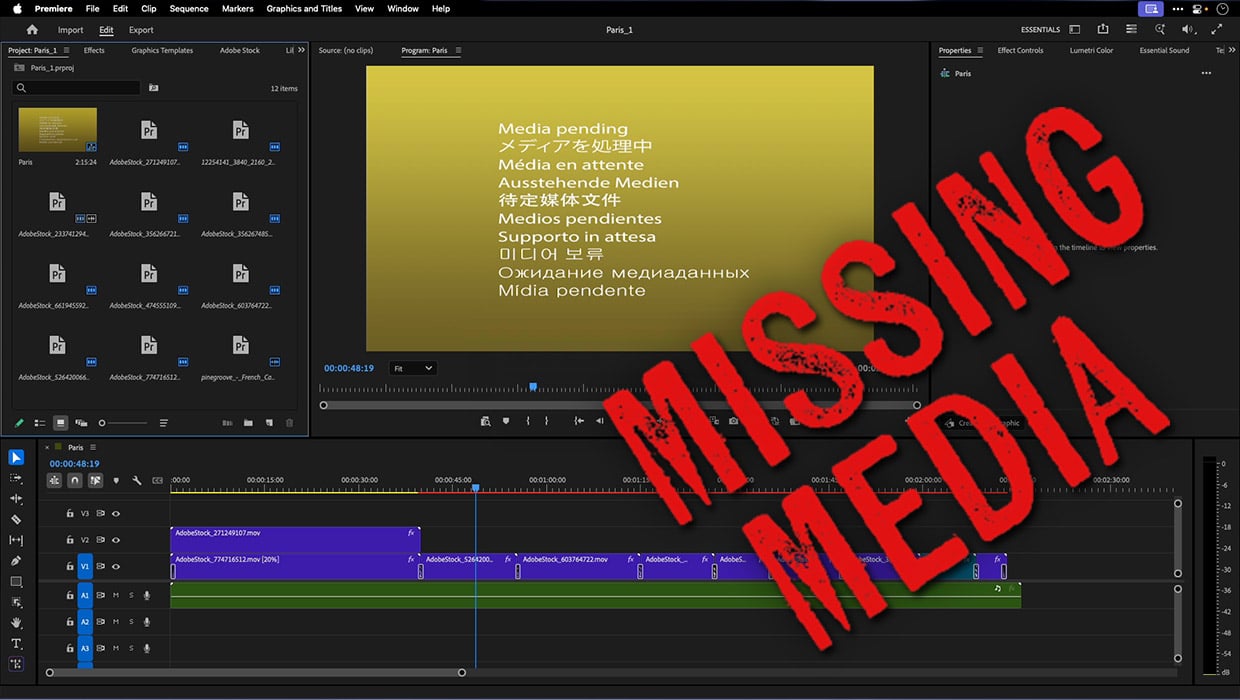Click the green pencil writable project icon
Image resolution: width=1240 pixels, height=700 pixels.
coord(19,423)
